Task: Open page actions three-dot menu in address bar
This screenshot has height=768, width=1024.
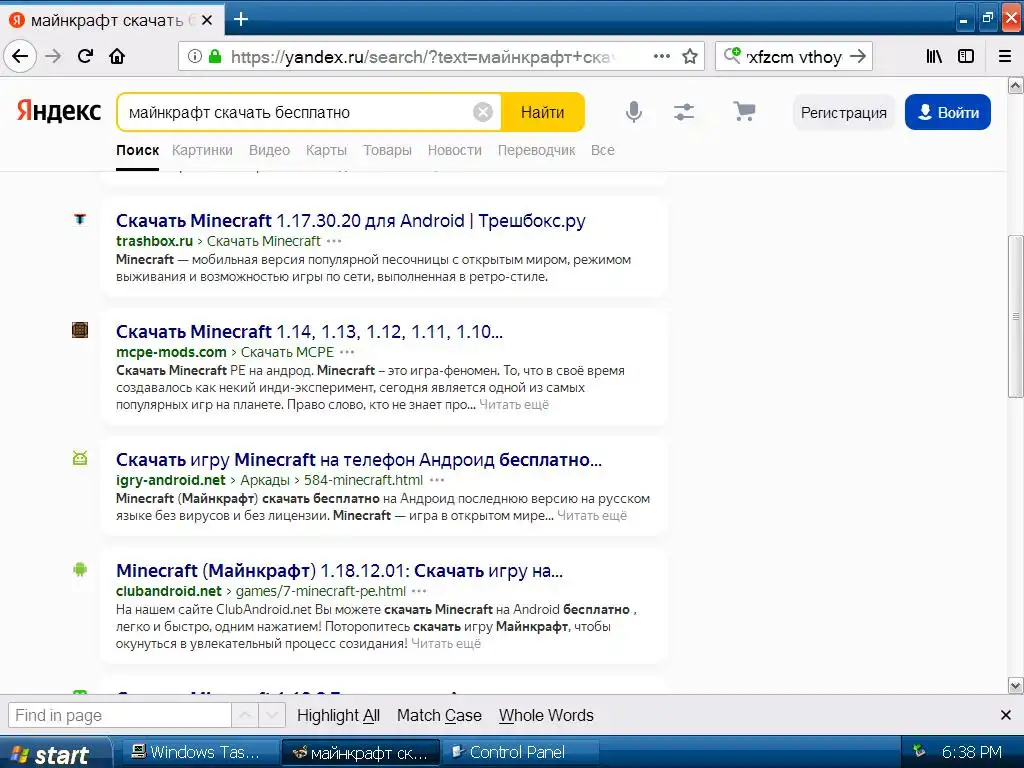Action: 662,56
